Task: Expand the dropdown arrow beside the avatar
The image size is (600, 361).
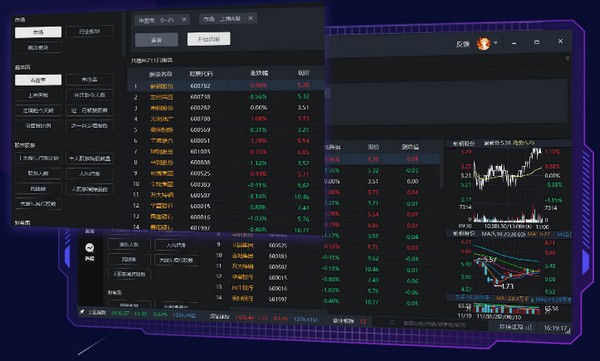Action: (x=496, y=42)
